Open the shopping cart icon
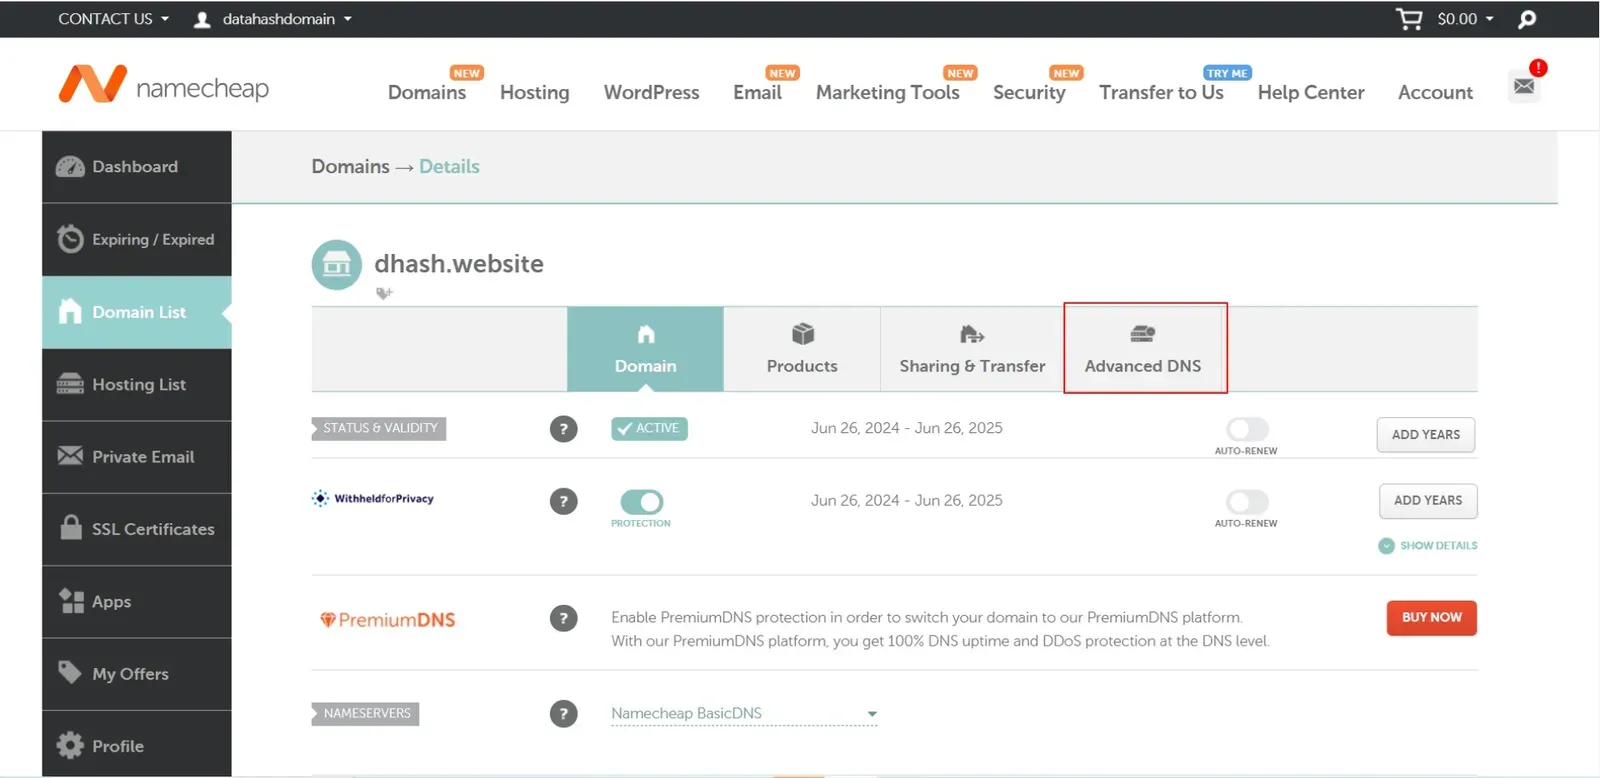 tap(1409, 19)
